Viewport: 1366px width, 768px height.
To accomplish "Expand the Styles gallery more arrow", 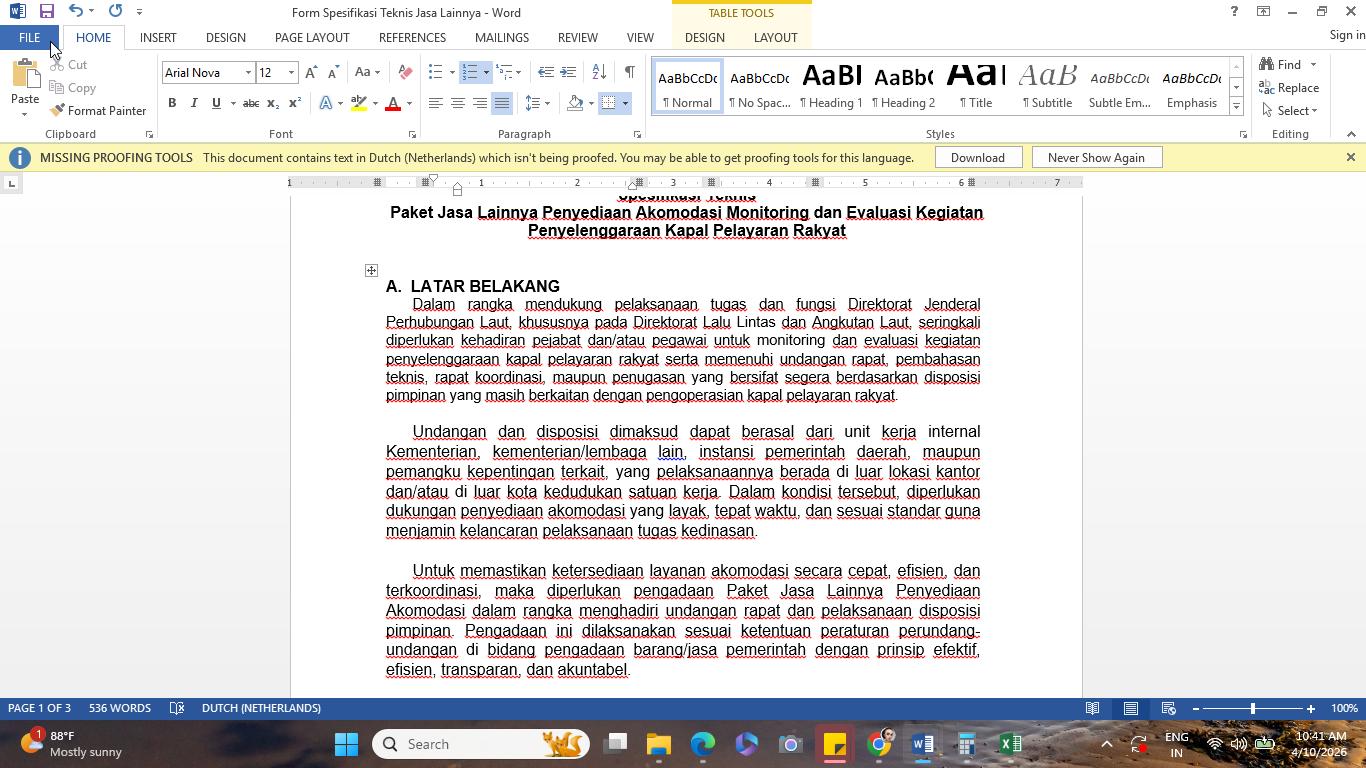I will 1236,107.
